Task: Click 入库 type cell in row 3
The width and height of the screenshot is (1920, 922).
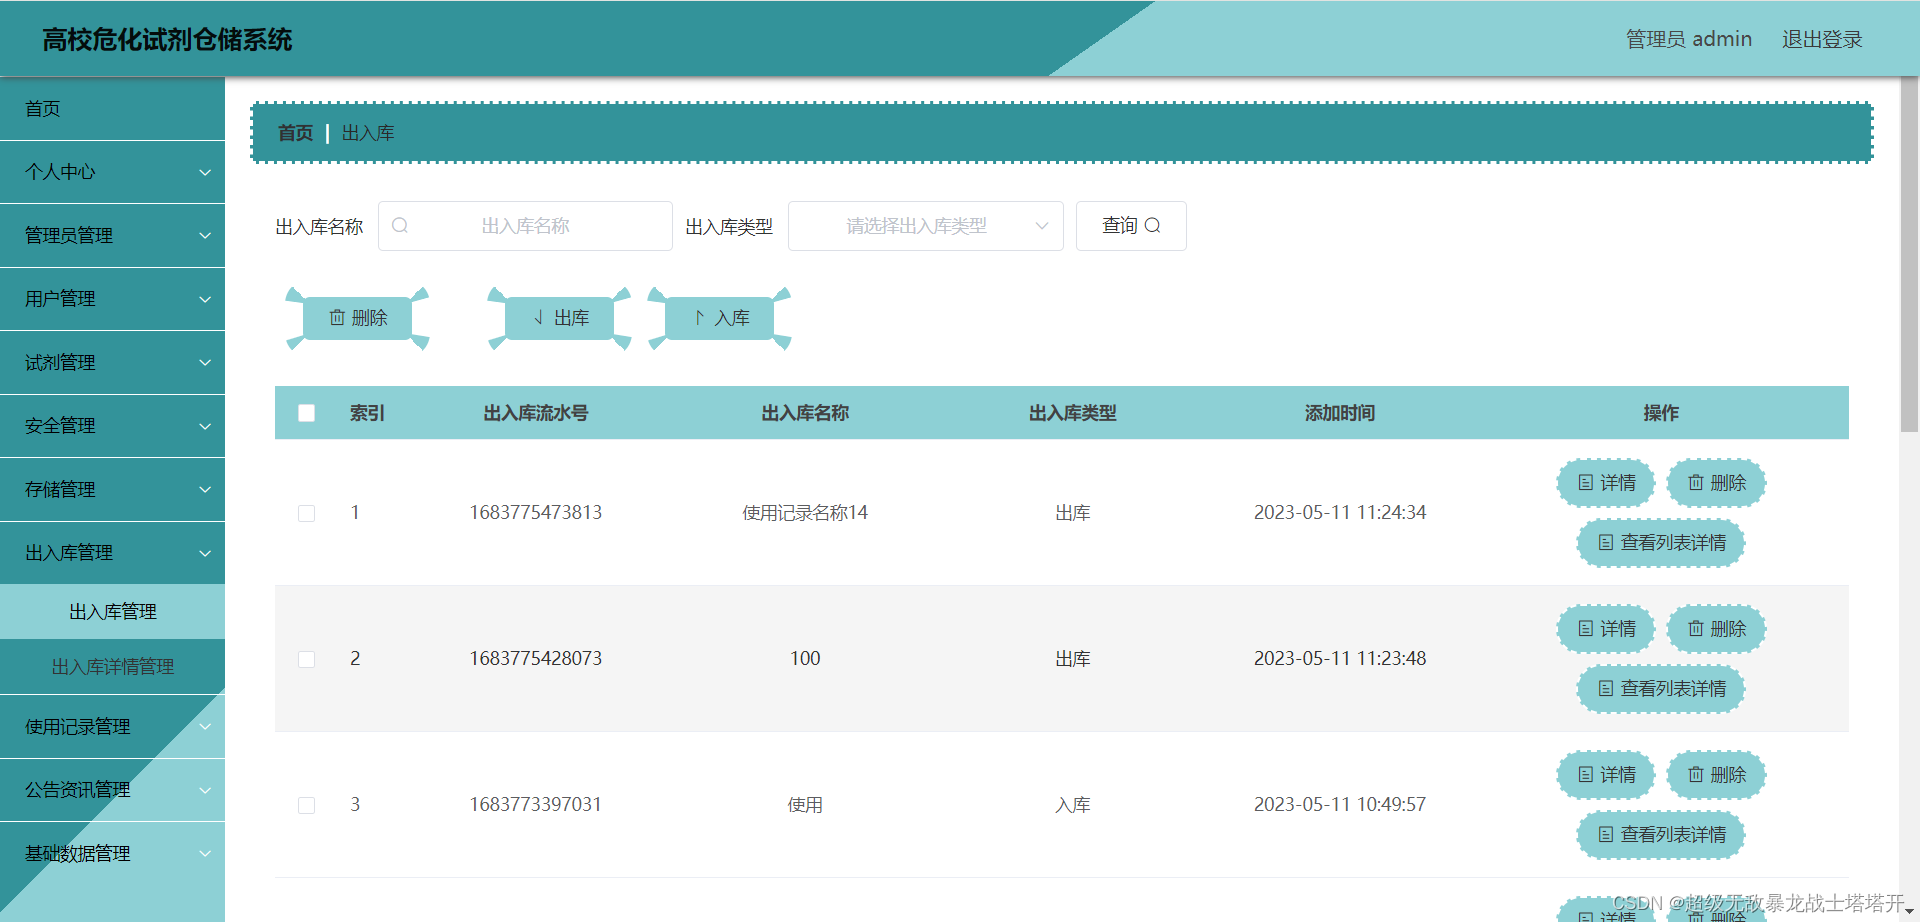Action: (x=1073, y=805)
